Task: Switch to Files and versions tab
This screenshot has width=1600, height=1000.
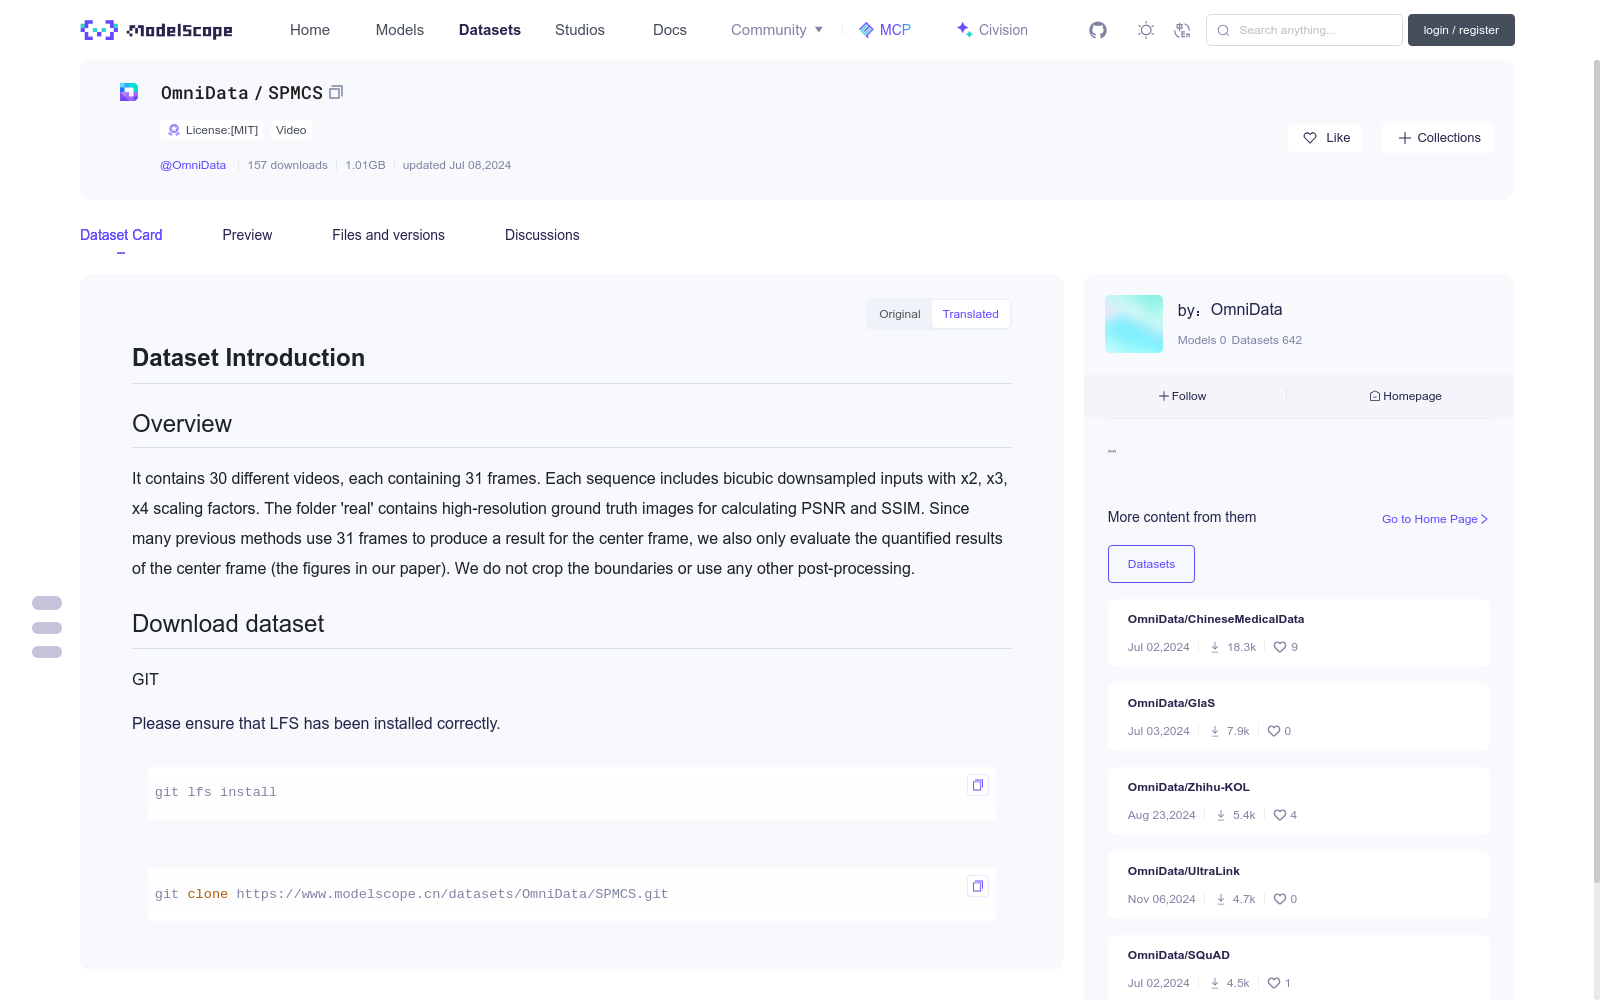Action: pos(388,235)
